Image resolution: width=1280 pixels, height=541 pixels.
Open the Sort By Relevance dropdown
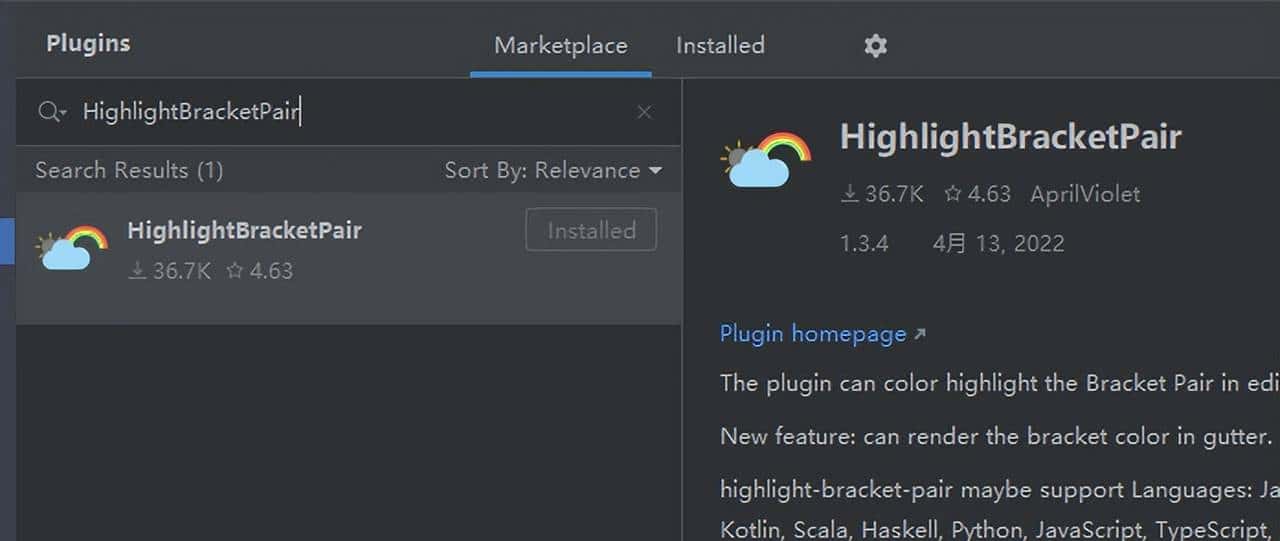tap(553, 170)
